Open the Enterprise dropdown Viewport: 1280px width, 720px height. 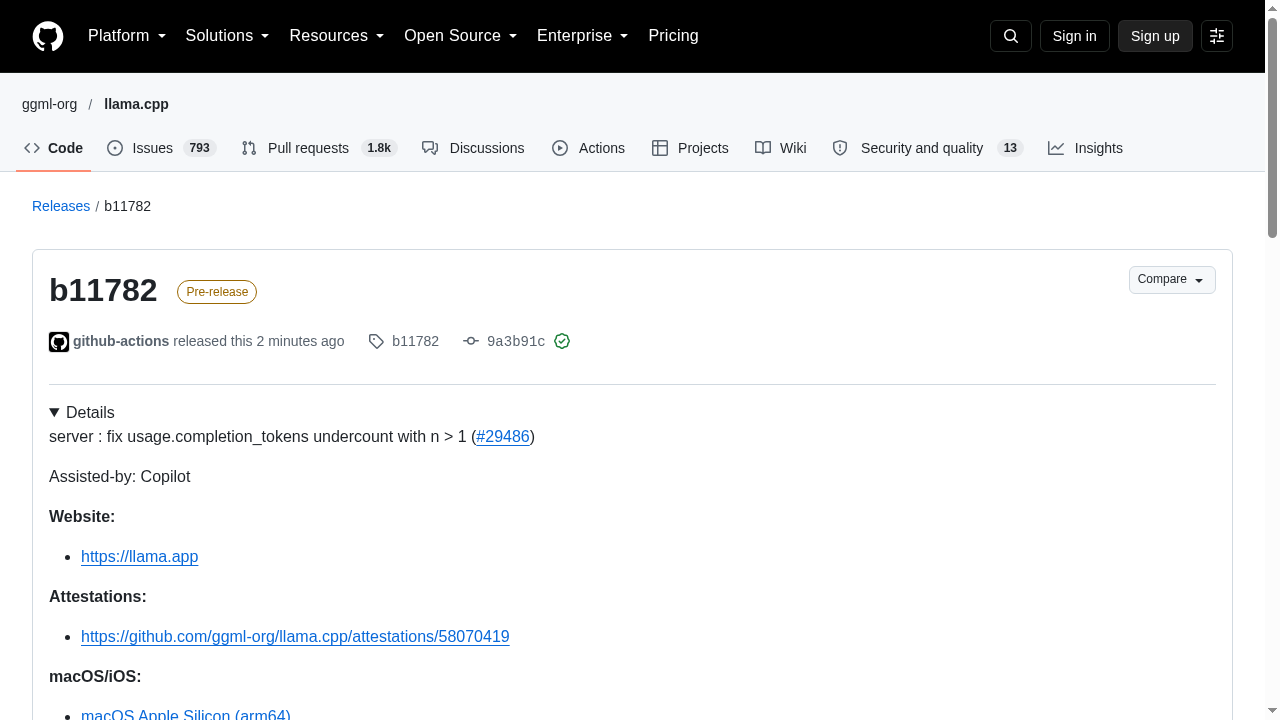(583, 36)
